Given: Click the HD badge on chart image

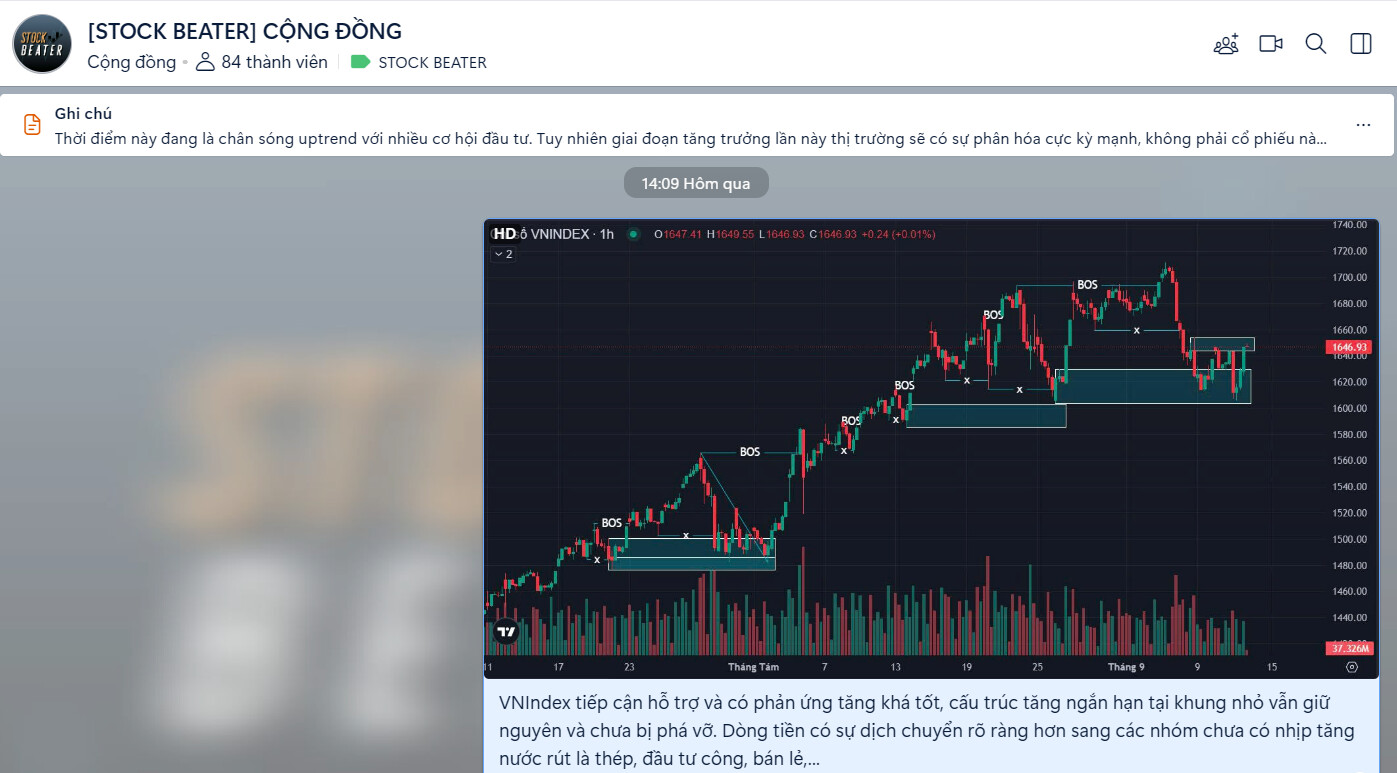Looking at the screenshot, I should point(505,234).
